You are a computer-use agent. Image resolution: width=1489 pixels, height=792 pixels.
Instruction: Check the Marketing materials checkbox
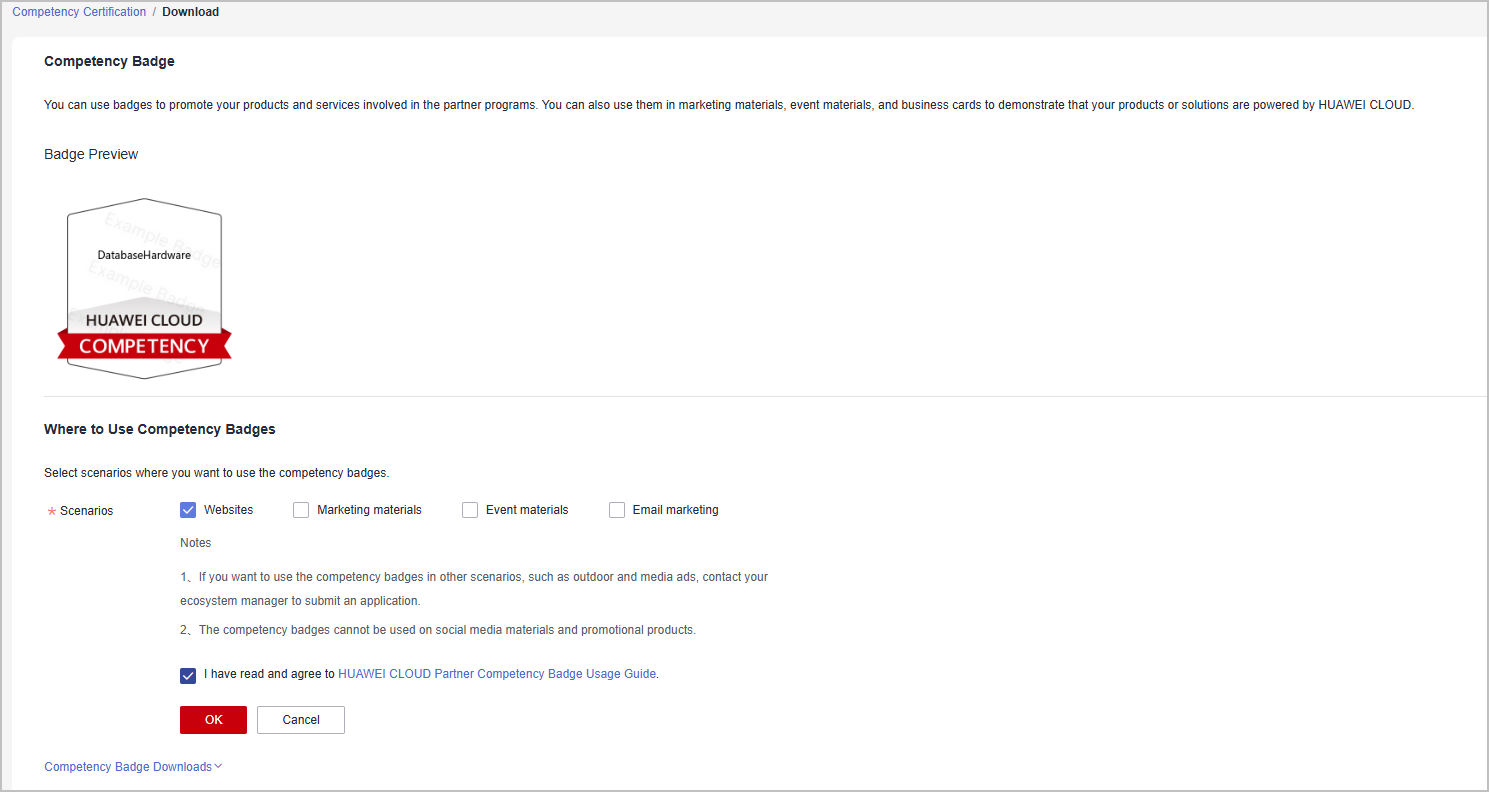(x=301, y=510)
